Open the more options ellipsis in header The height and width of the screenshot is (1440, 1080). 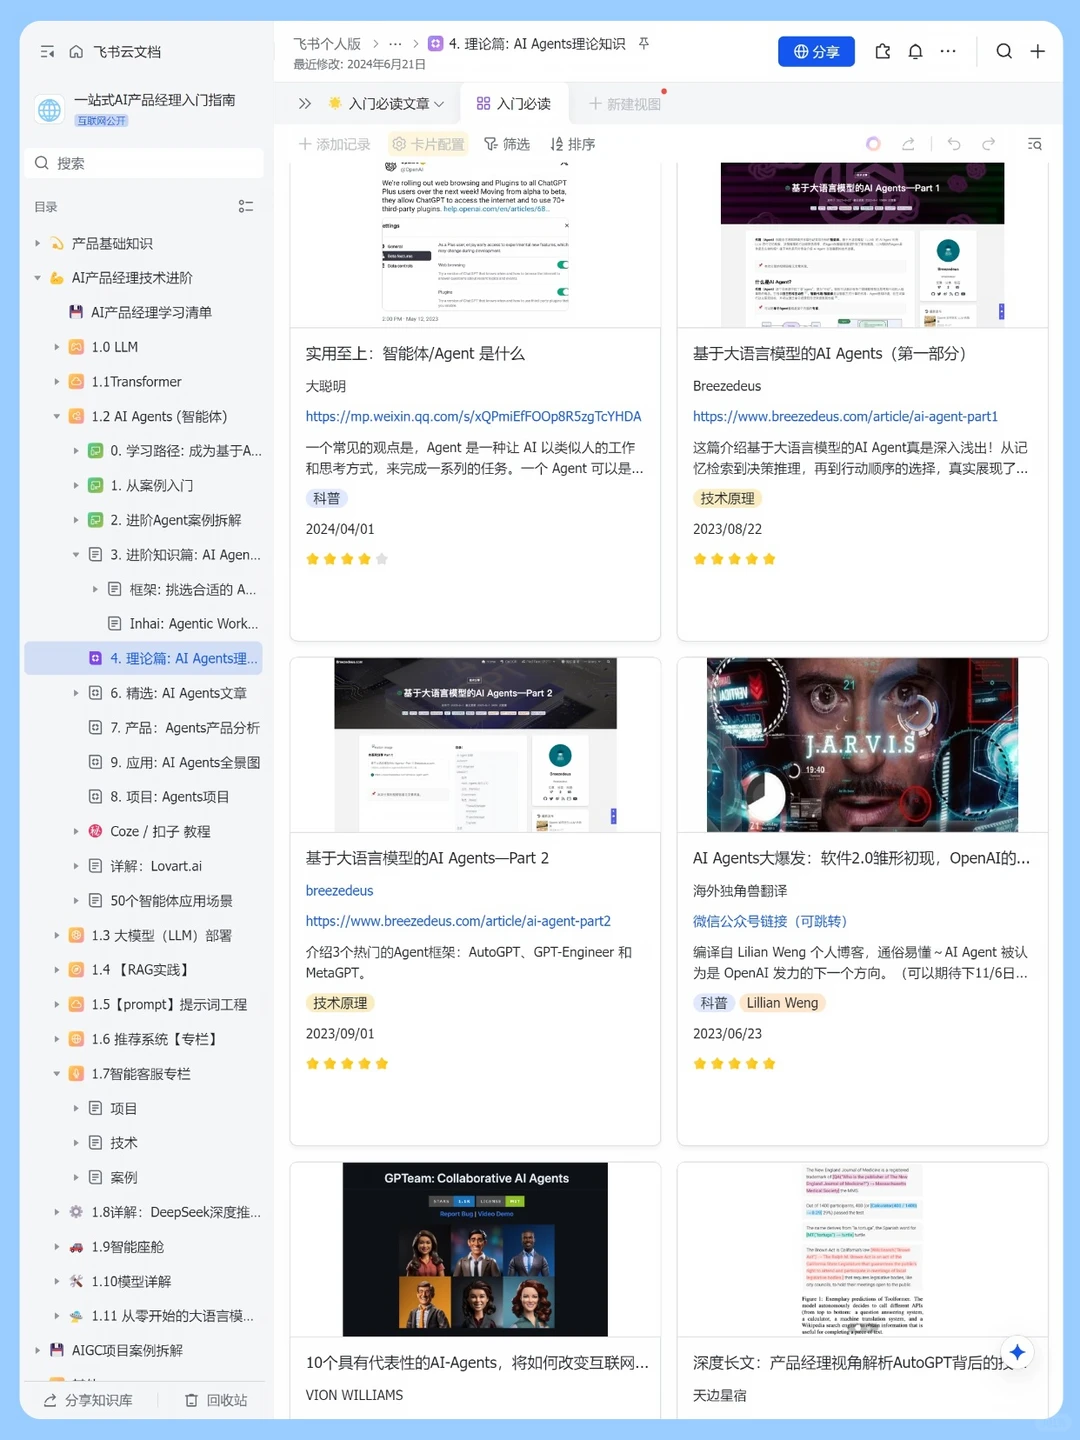[948, 51]
